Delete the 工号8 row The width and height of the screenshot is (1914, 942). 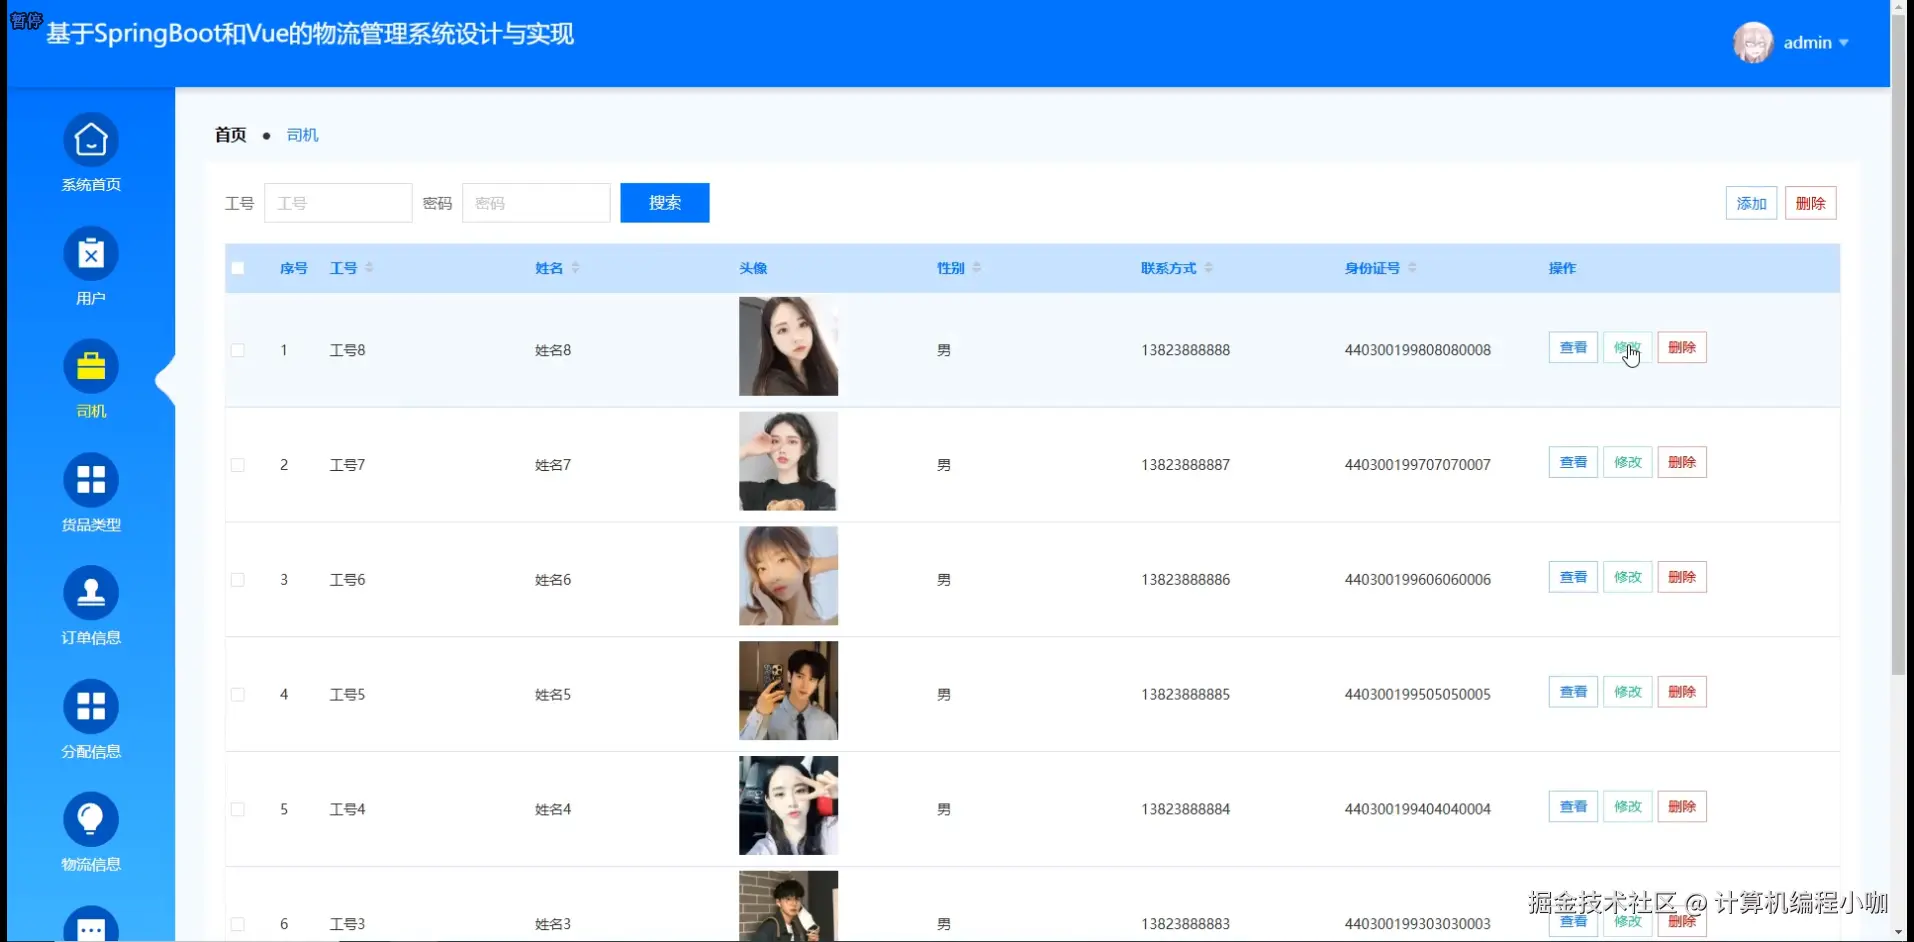1682,348
